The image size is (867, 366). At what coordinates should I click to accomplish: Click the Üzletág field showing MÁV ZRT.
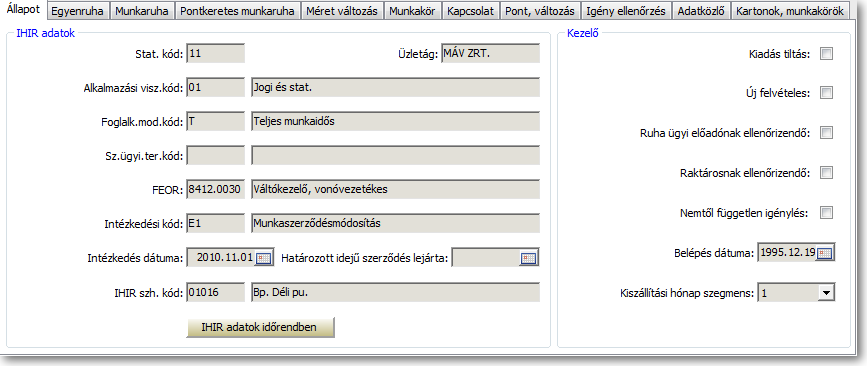tap(490, 54)
